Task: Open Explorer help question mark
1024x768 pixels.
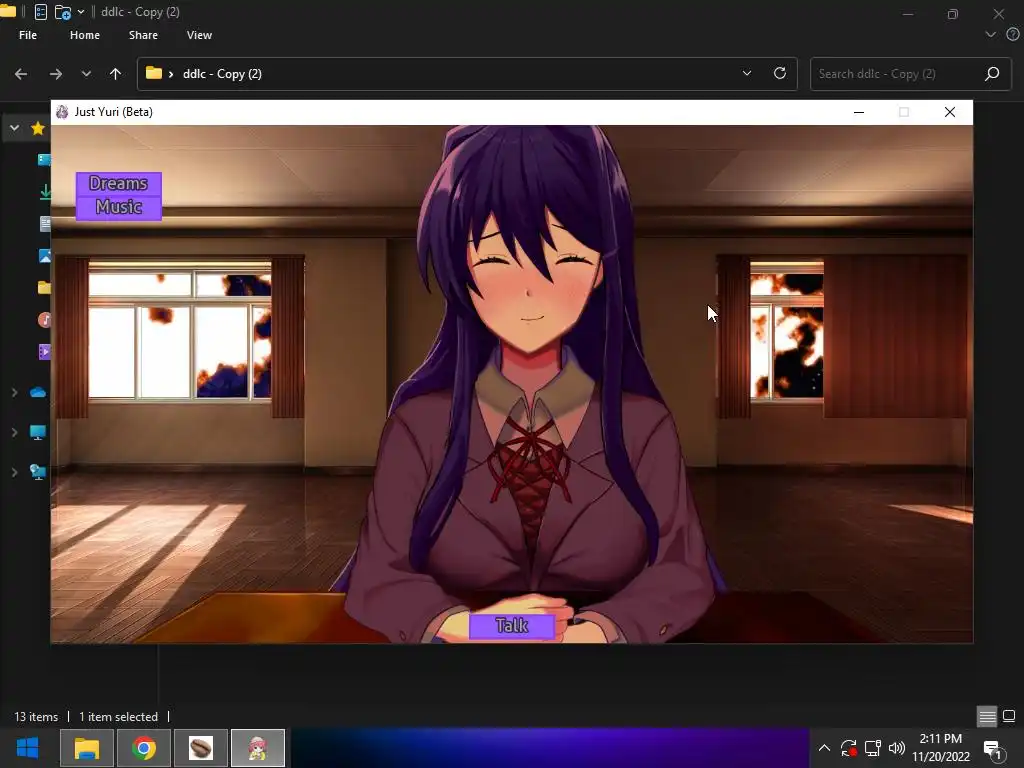Action: pos(1013,35)
